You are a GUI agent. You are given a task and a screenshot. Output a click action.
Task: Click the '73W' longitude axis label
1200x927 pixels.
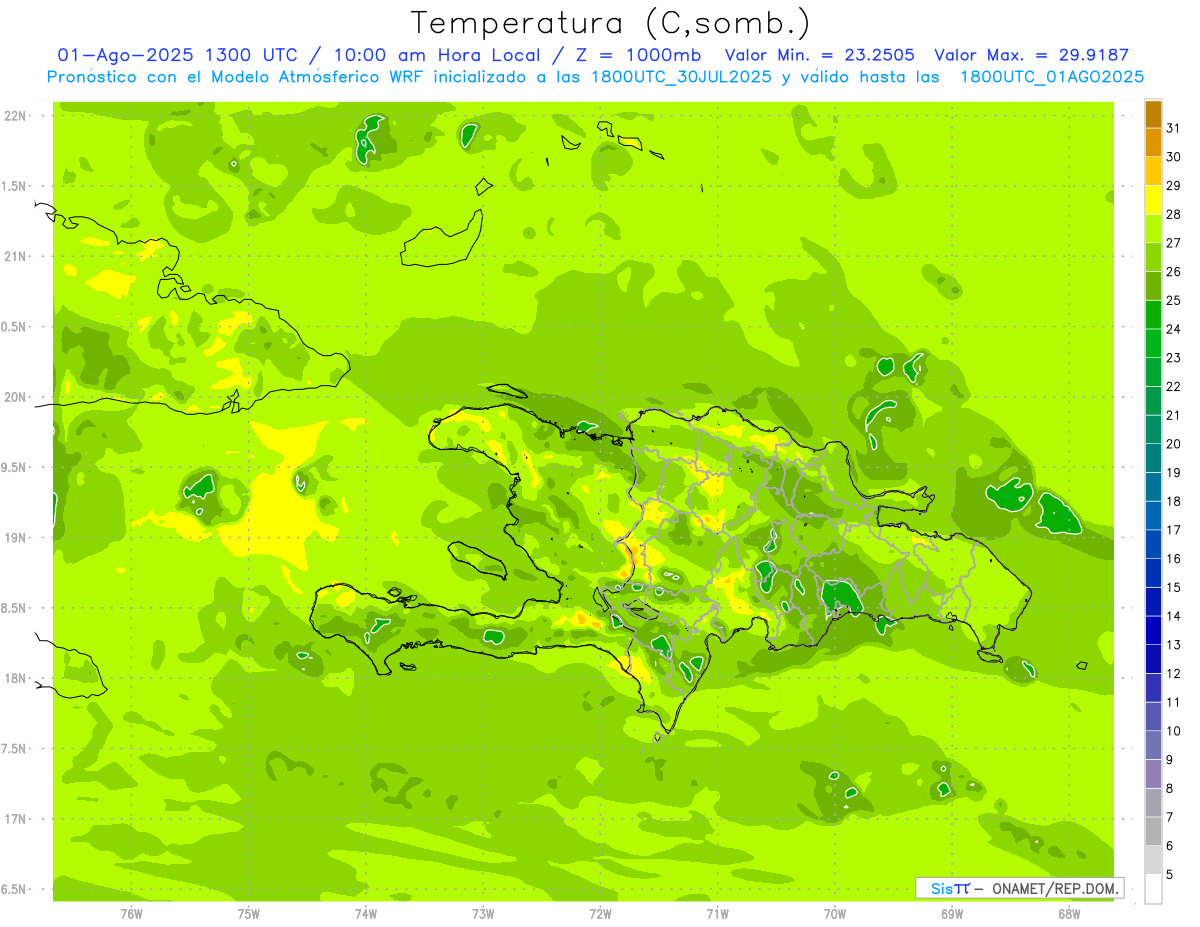tap(483, 914)
